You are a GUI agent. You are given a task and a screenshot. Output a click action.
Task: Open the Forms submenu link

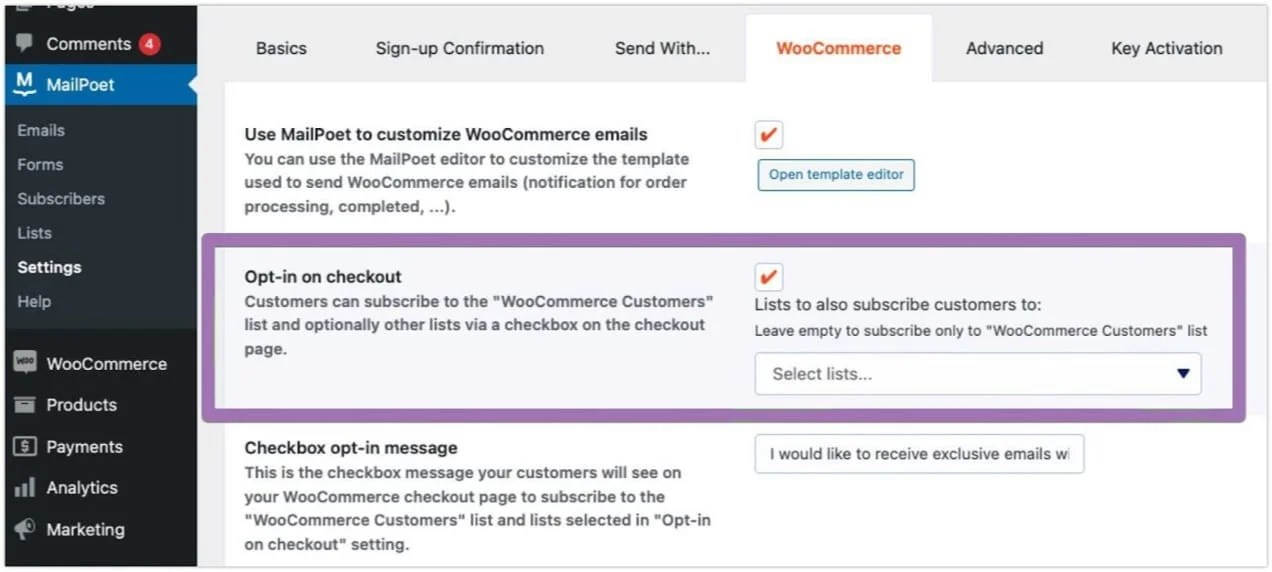(x=40, y=165)
